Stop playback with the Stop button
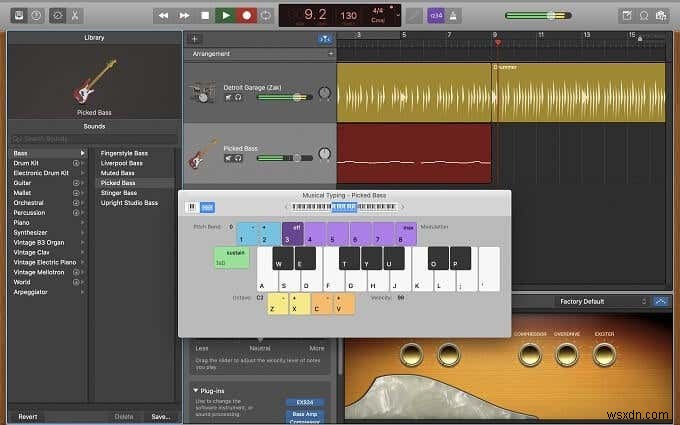680x425 pixels. click(205, 16)
